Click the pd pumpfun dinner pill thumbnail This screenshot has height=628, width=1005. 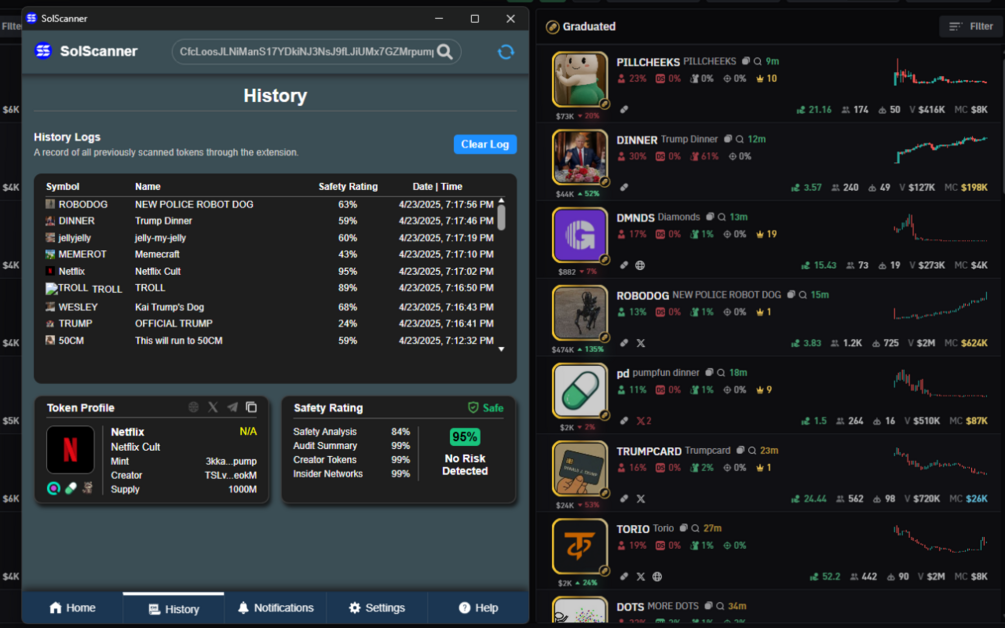579,390
